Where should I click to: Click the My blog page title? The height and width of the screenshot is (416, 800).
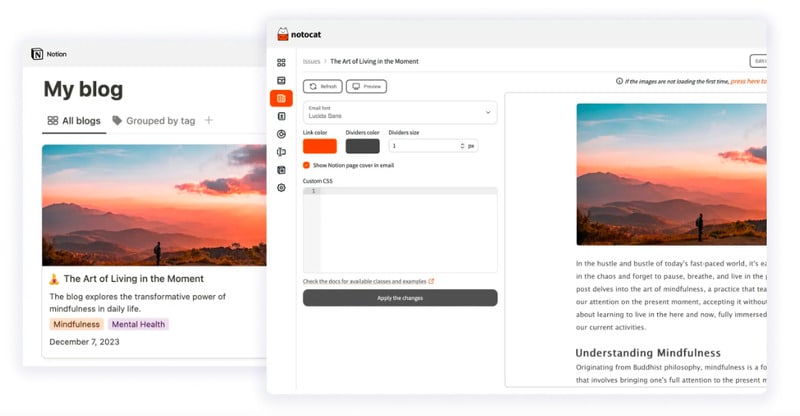pos(83,89)
